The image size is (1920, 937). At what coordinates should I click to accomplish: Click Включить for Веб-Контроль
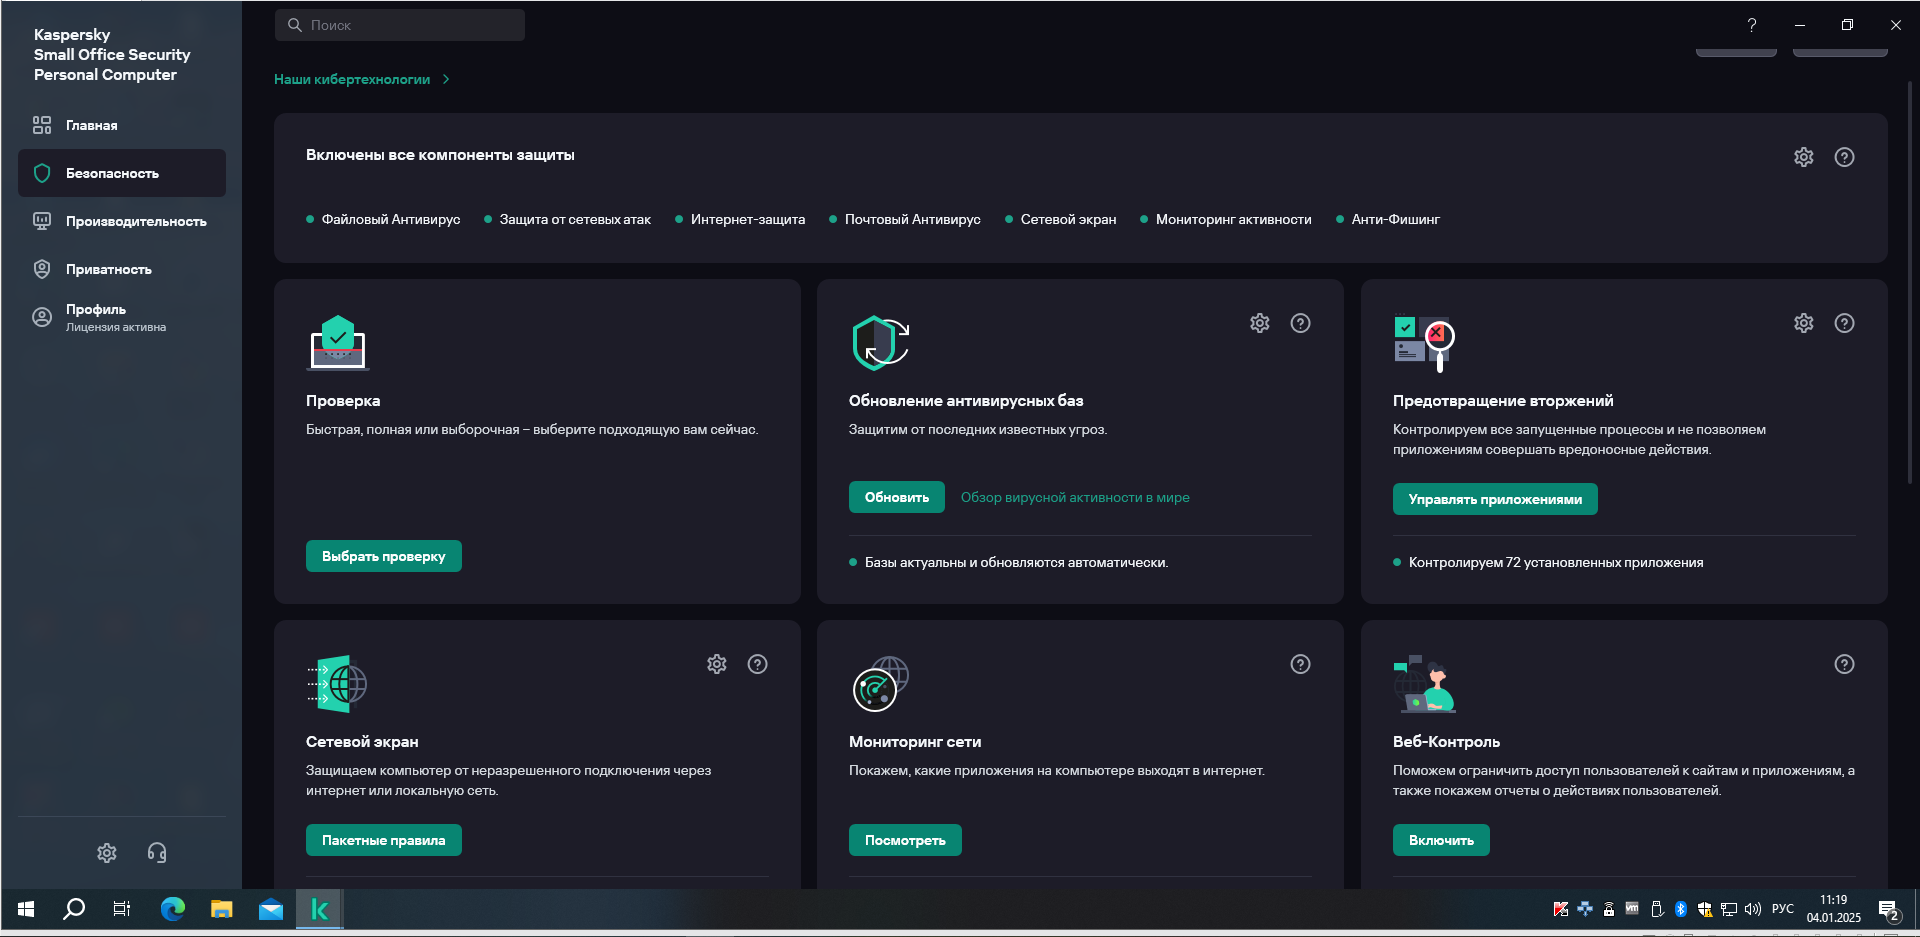point(1441,840)
